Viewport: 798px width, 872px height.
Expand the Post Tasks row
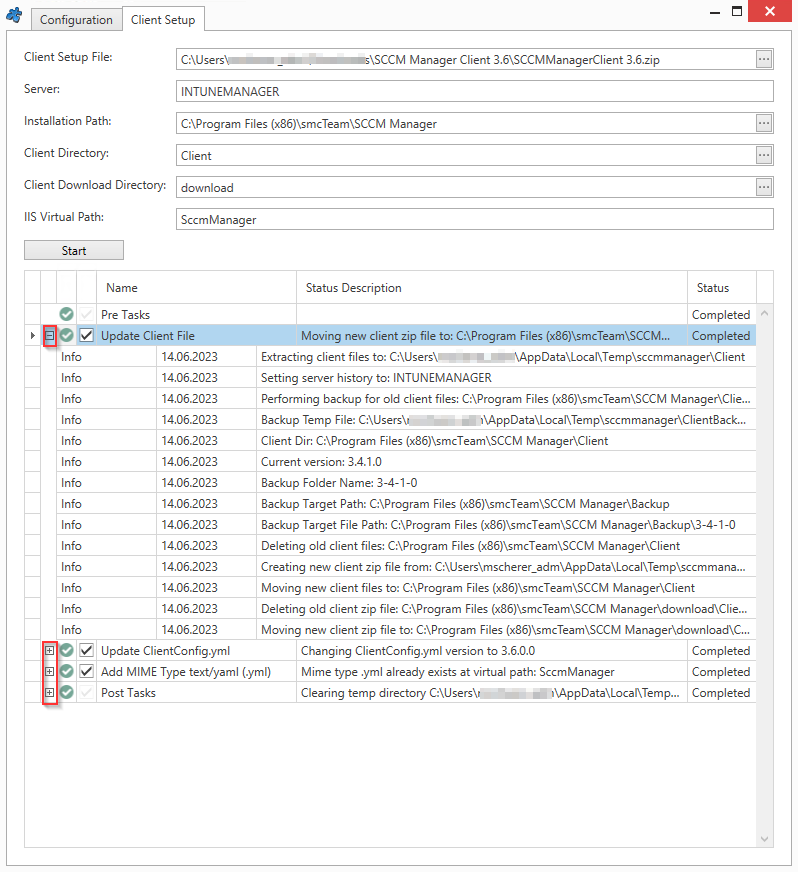coord(49,693)
